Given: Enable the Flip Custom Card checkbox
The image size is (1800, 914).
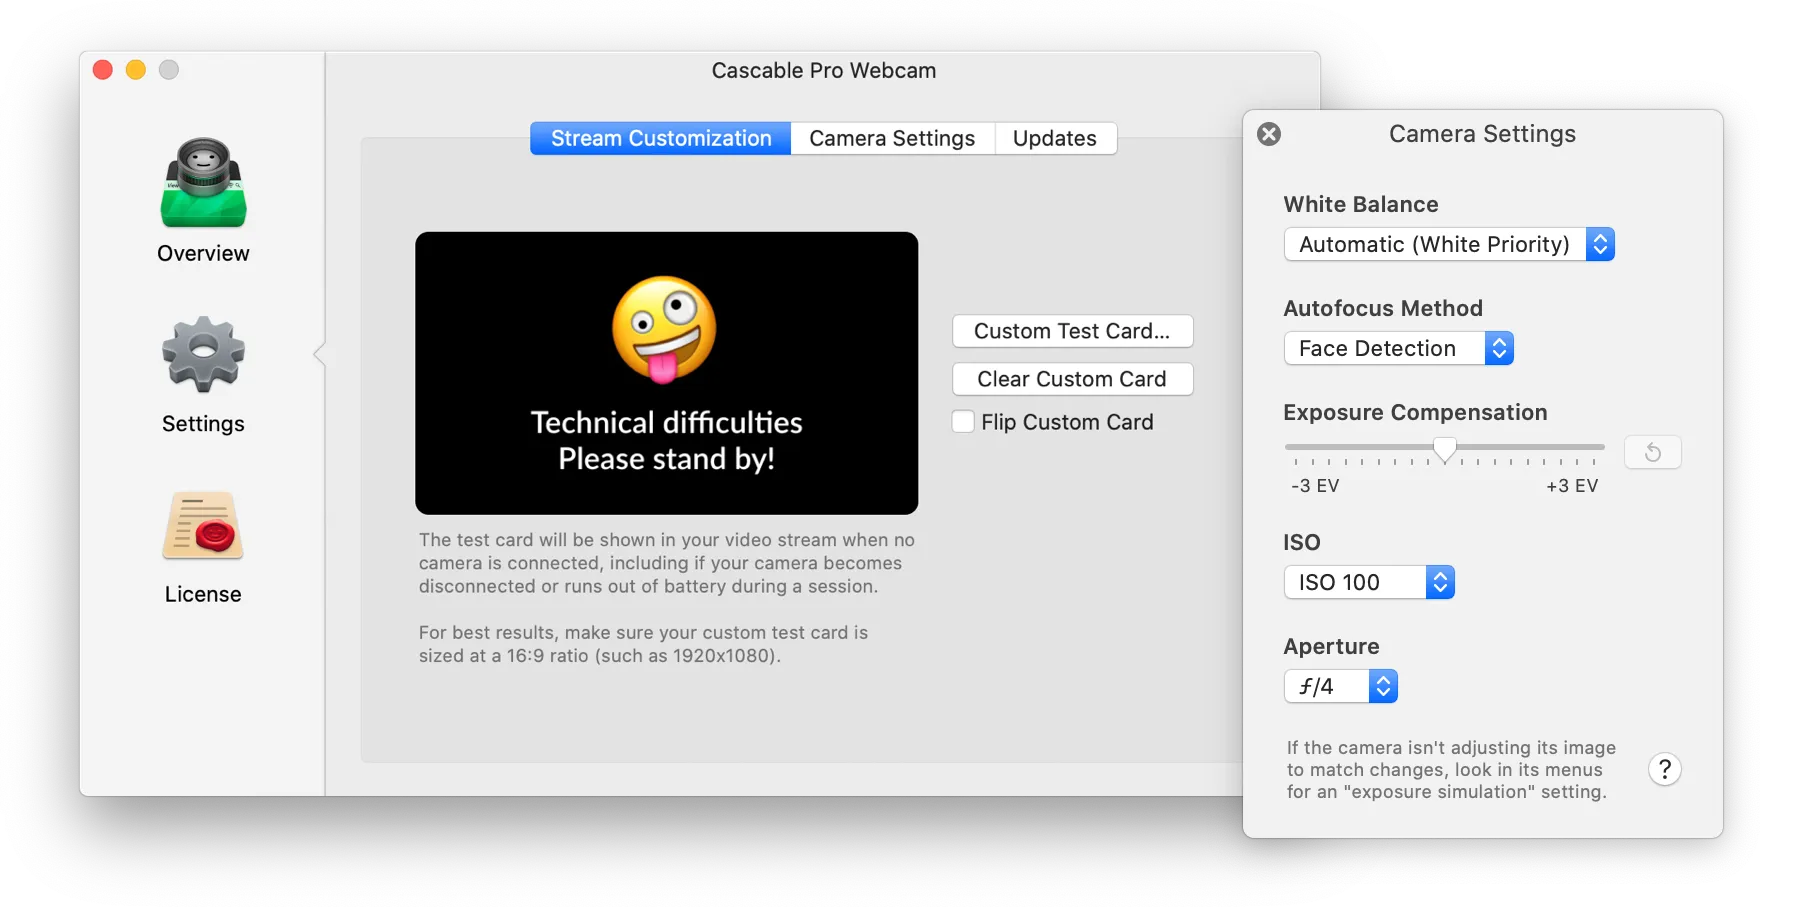Looking at the screenshot, I should (x=963, y=422).
